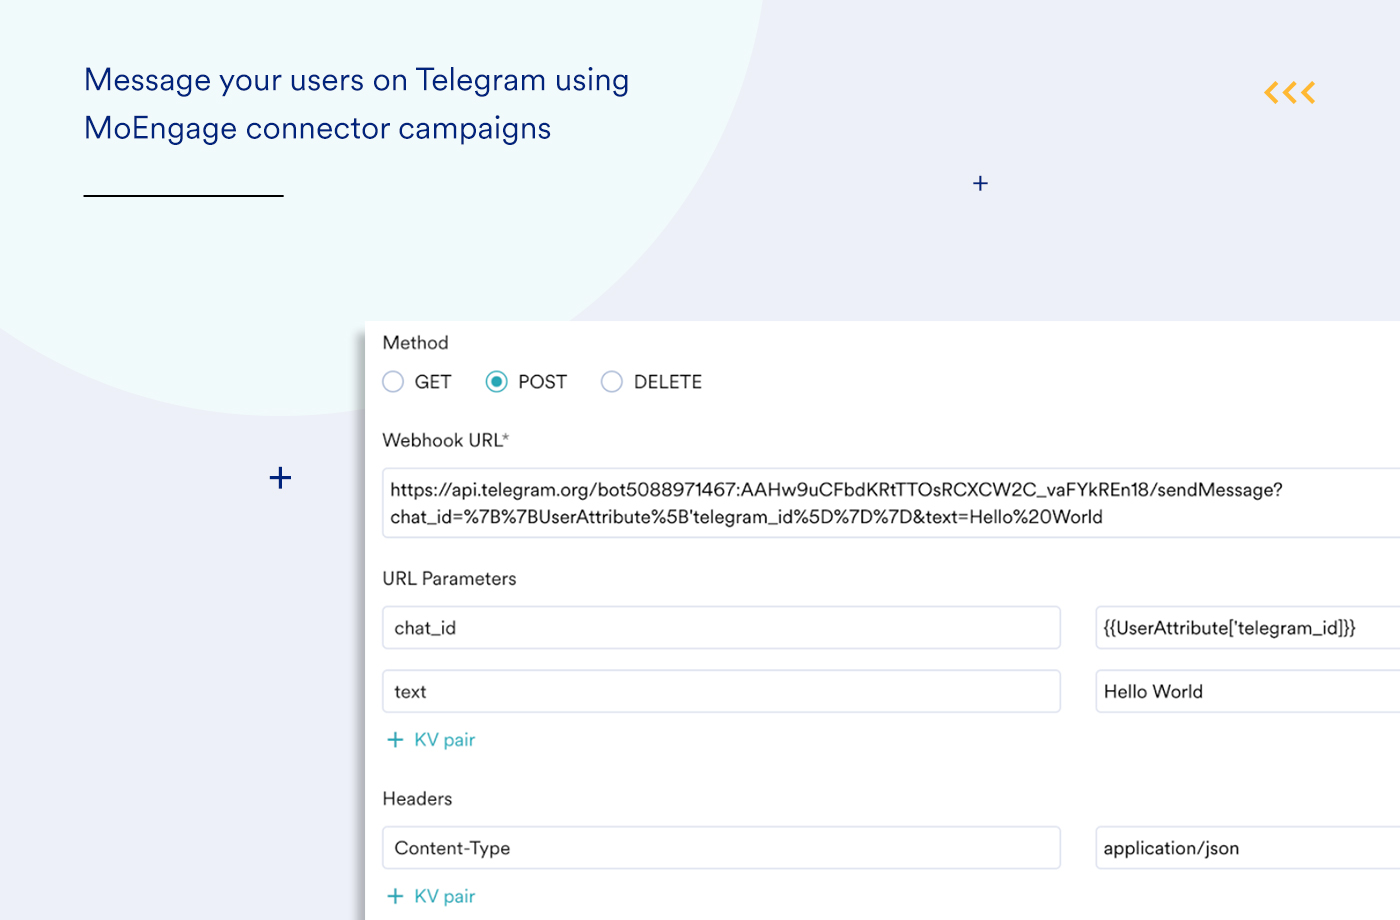Select the chat_id parameter key field
1400x920 pixels.
coord(720,627)
